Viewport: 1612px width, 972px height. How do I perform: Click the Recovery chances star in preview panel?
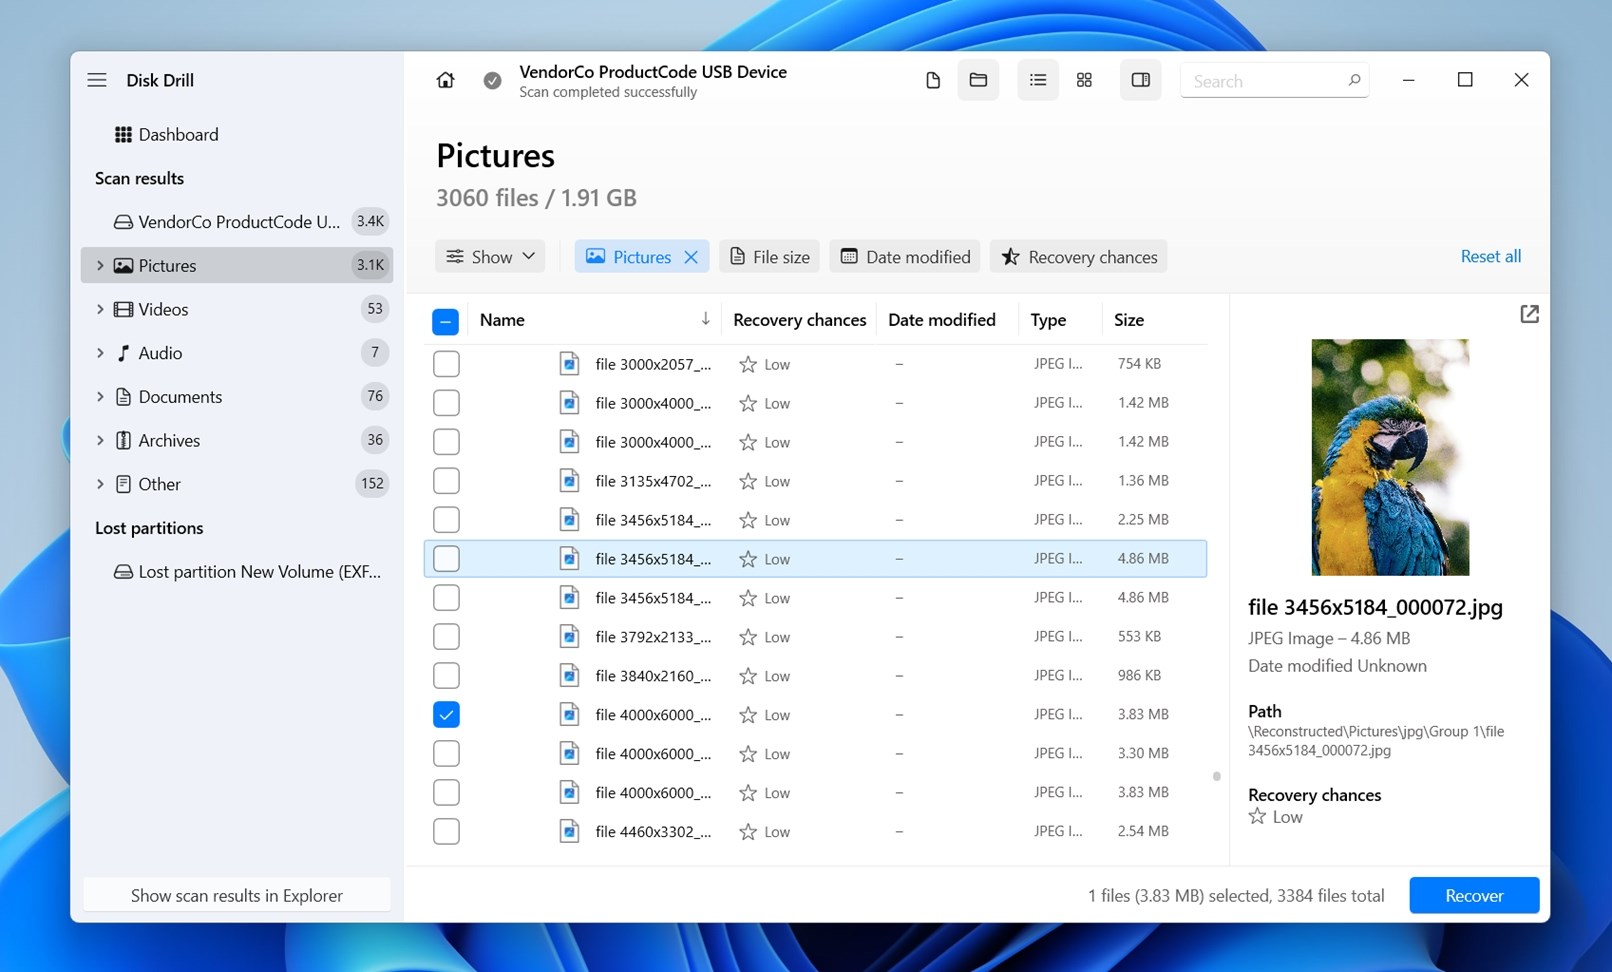(x=1257, y=816)
